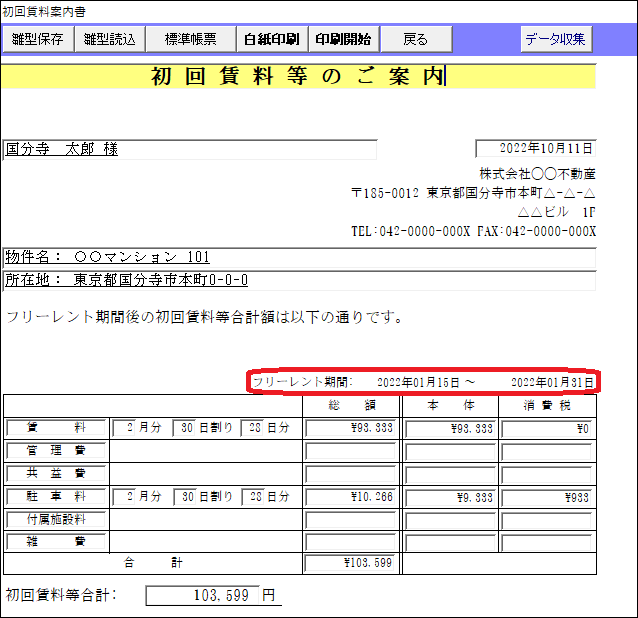Select the 管理費 label cell
The image size is (638, 618).
tap(56, 451)
